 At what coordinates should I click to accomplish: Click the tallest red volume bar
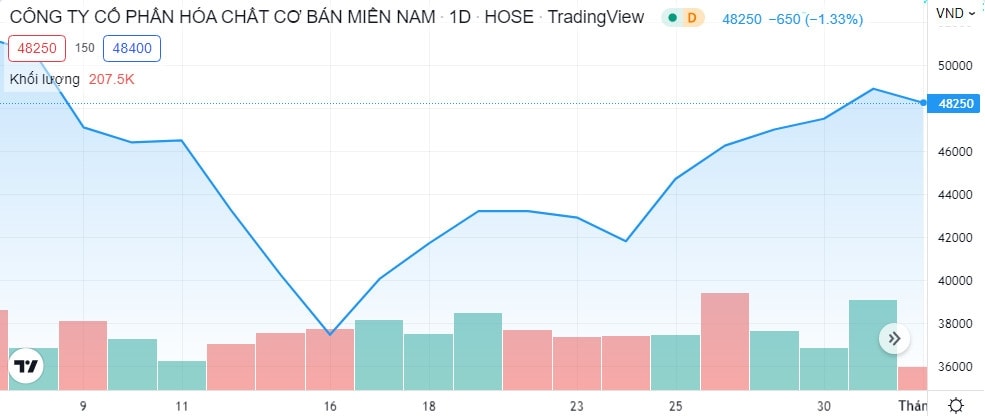[x=725, y=340]
